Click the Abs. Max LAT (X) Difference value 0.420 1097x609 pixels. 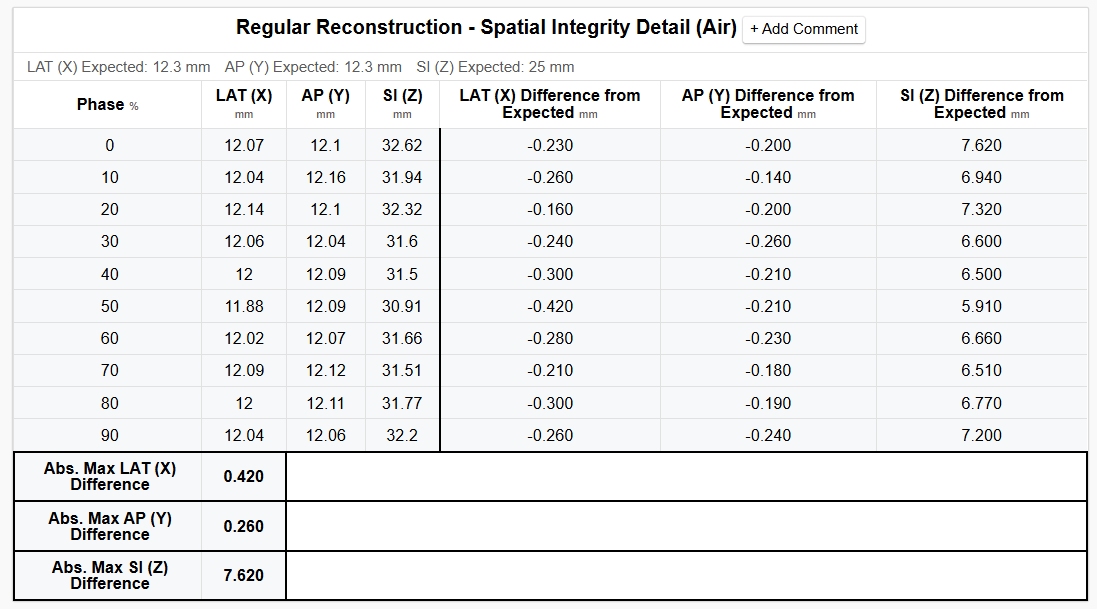[x=244, y=476]
